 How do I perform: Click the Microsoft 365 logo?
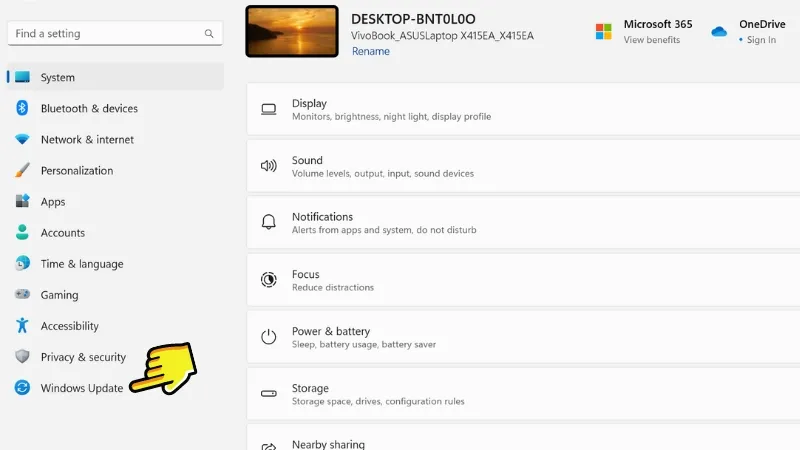point(604,32)
